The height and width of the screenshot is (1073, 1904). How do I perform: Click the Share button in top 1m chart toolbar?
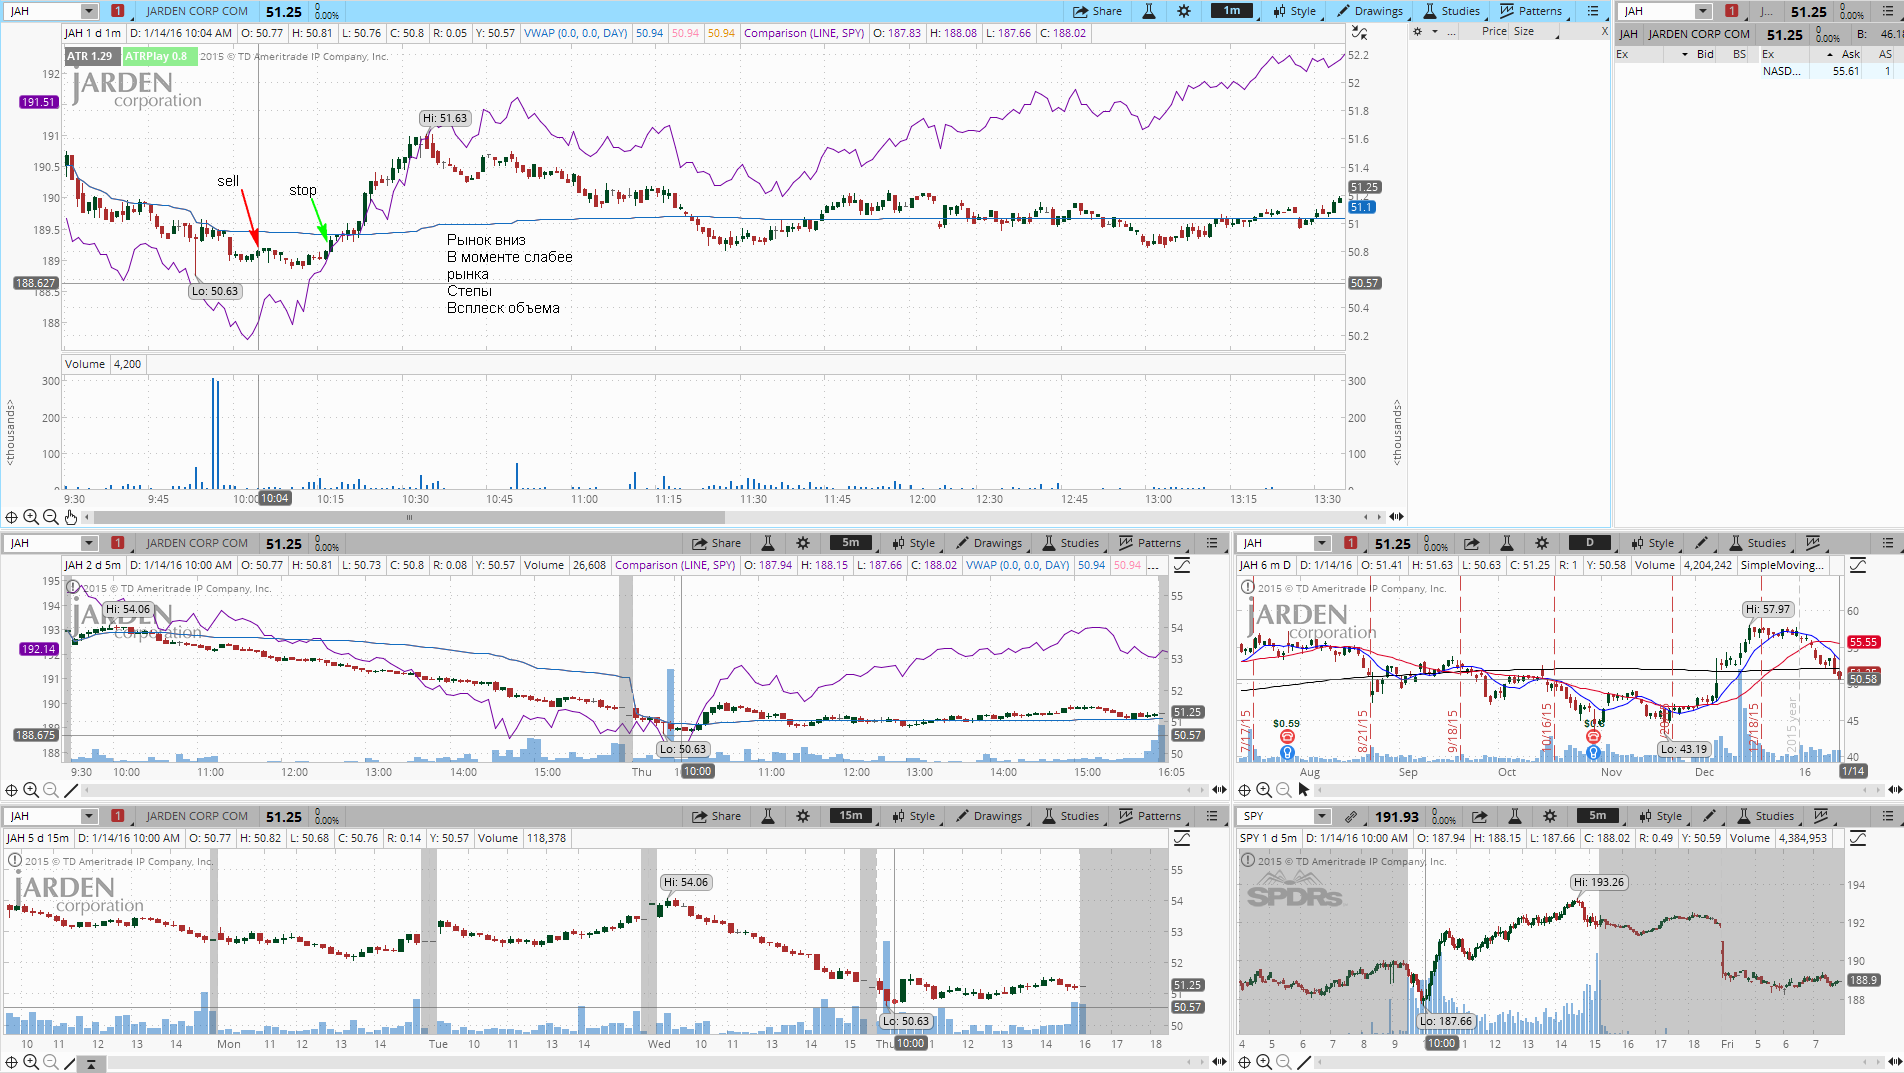[x=1098, y=11]
